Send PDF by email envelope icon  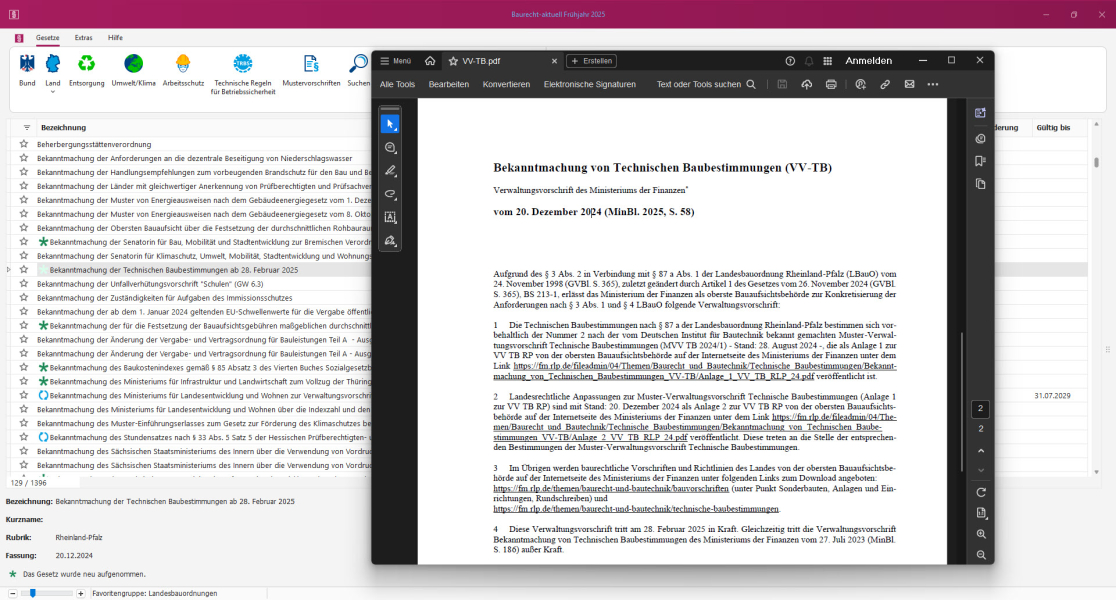(x=909, y=84)
